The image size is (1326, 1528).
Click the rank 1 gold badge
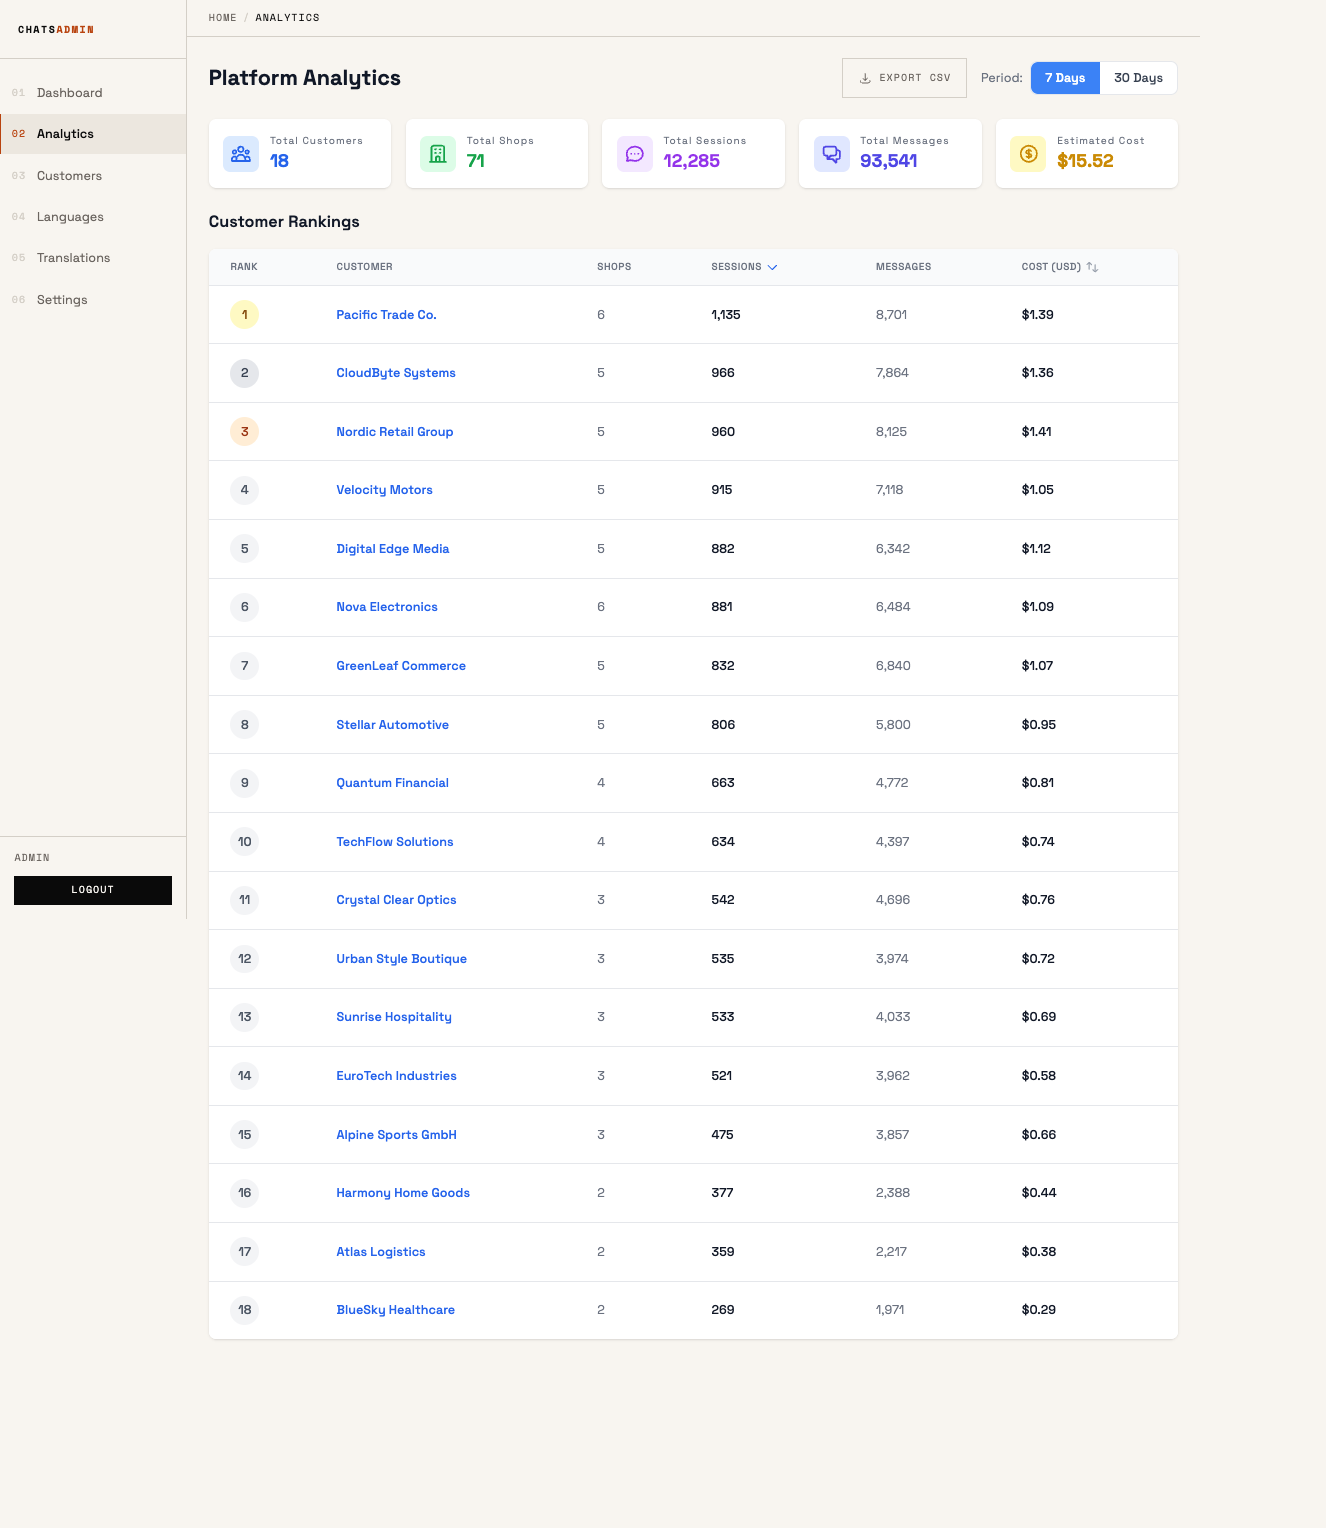click(244, 314)
